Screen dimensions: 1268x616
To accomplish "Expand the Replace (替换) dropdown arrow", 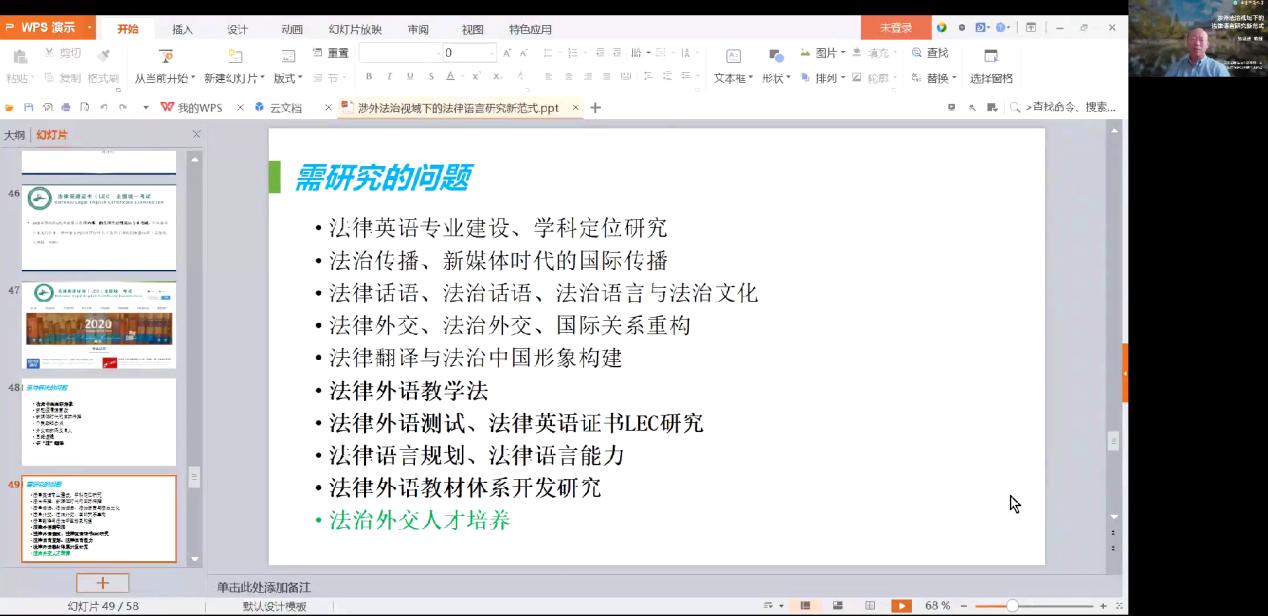I will [954, 78].
